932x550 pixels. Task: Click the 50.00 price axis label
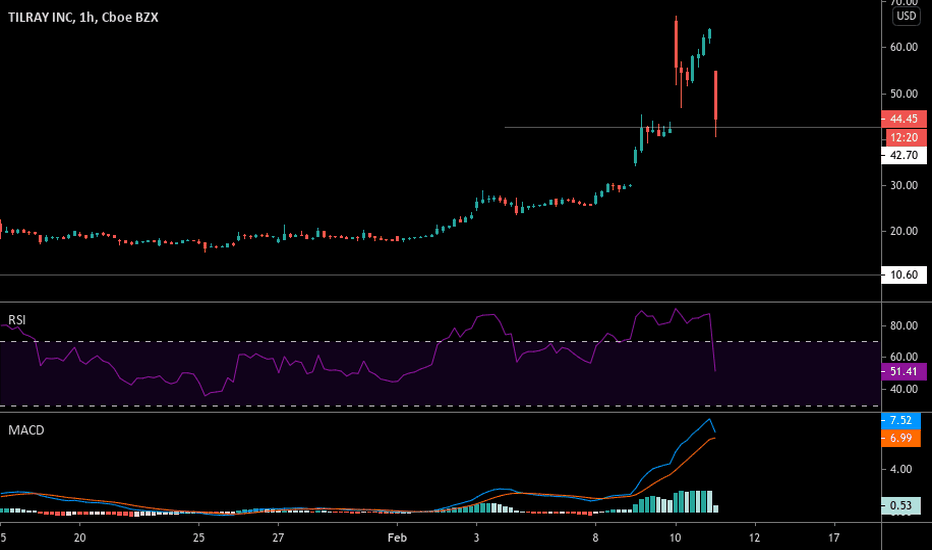[x=903, y=94]
